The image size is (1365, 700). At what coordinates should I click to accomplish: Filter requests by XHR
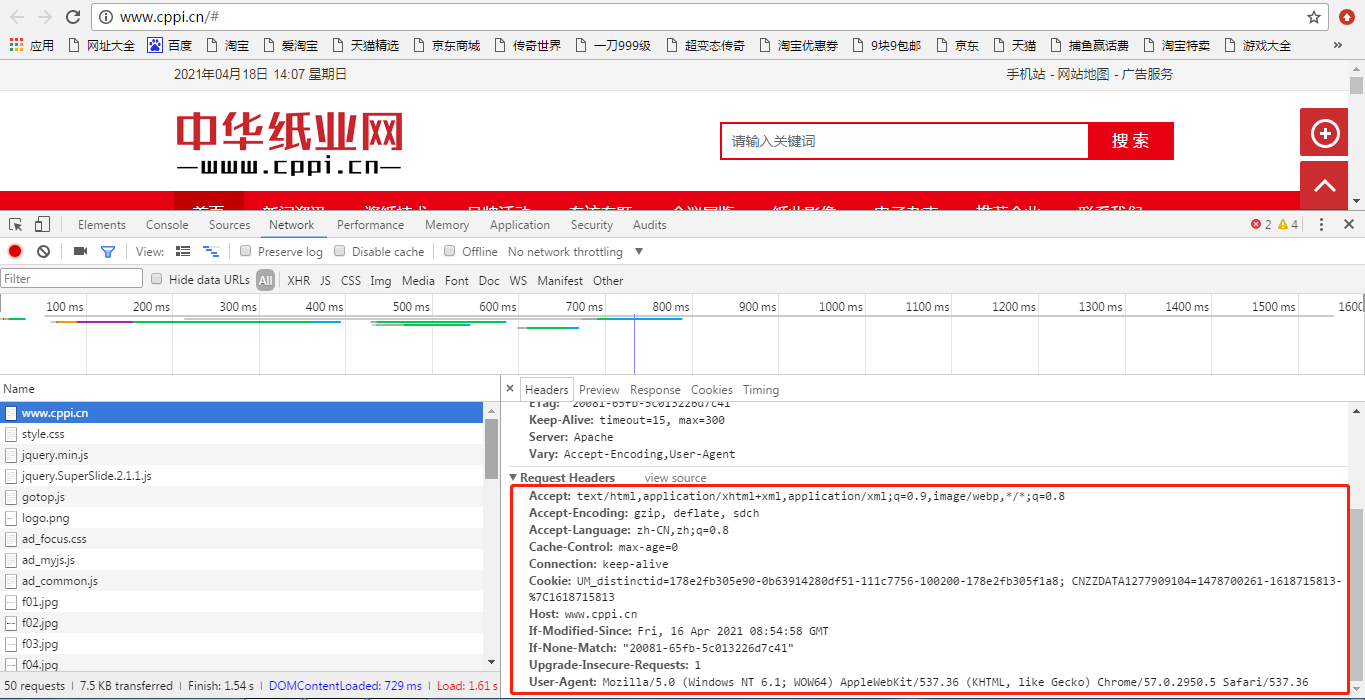point(299,280)
